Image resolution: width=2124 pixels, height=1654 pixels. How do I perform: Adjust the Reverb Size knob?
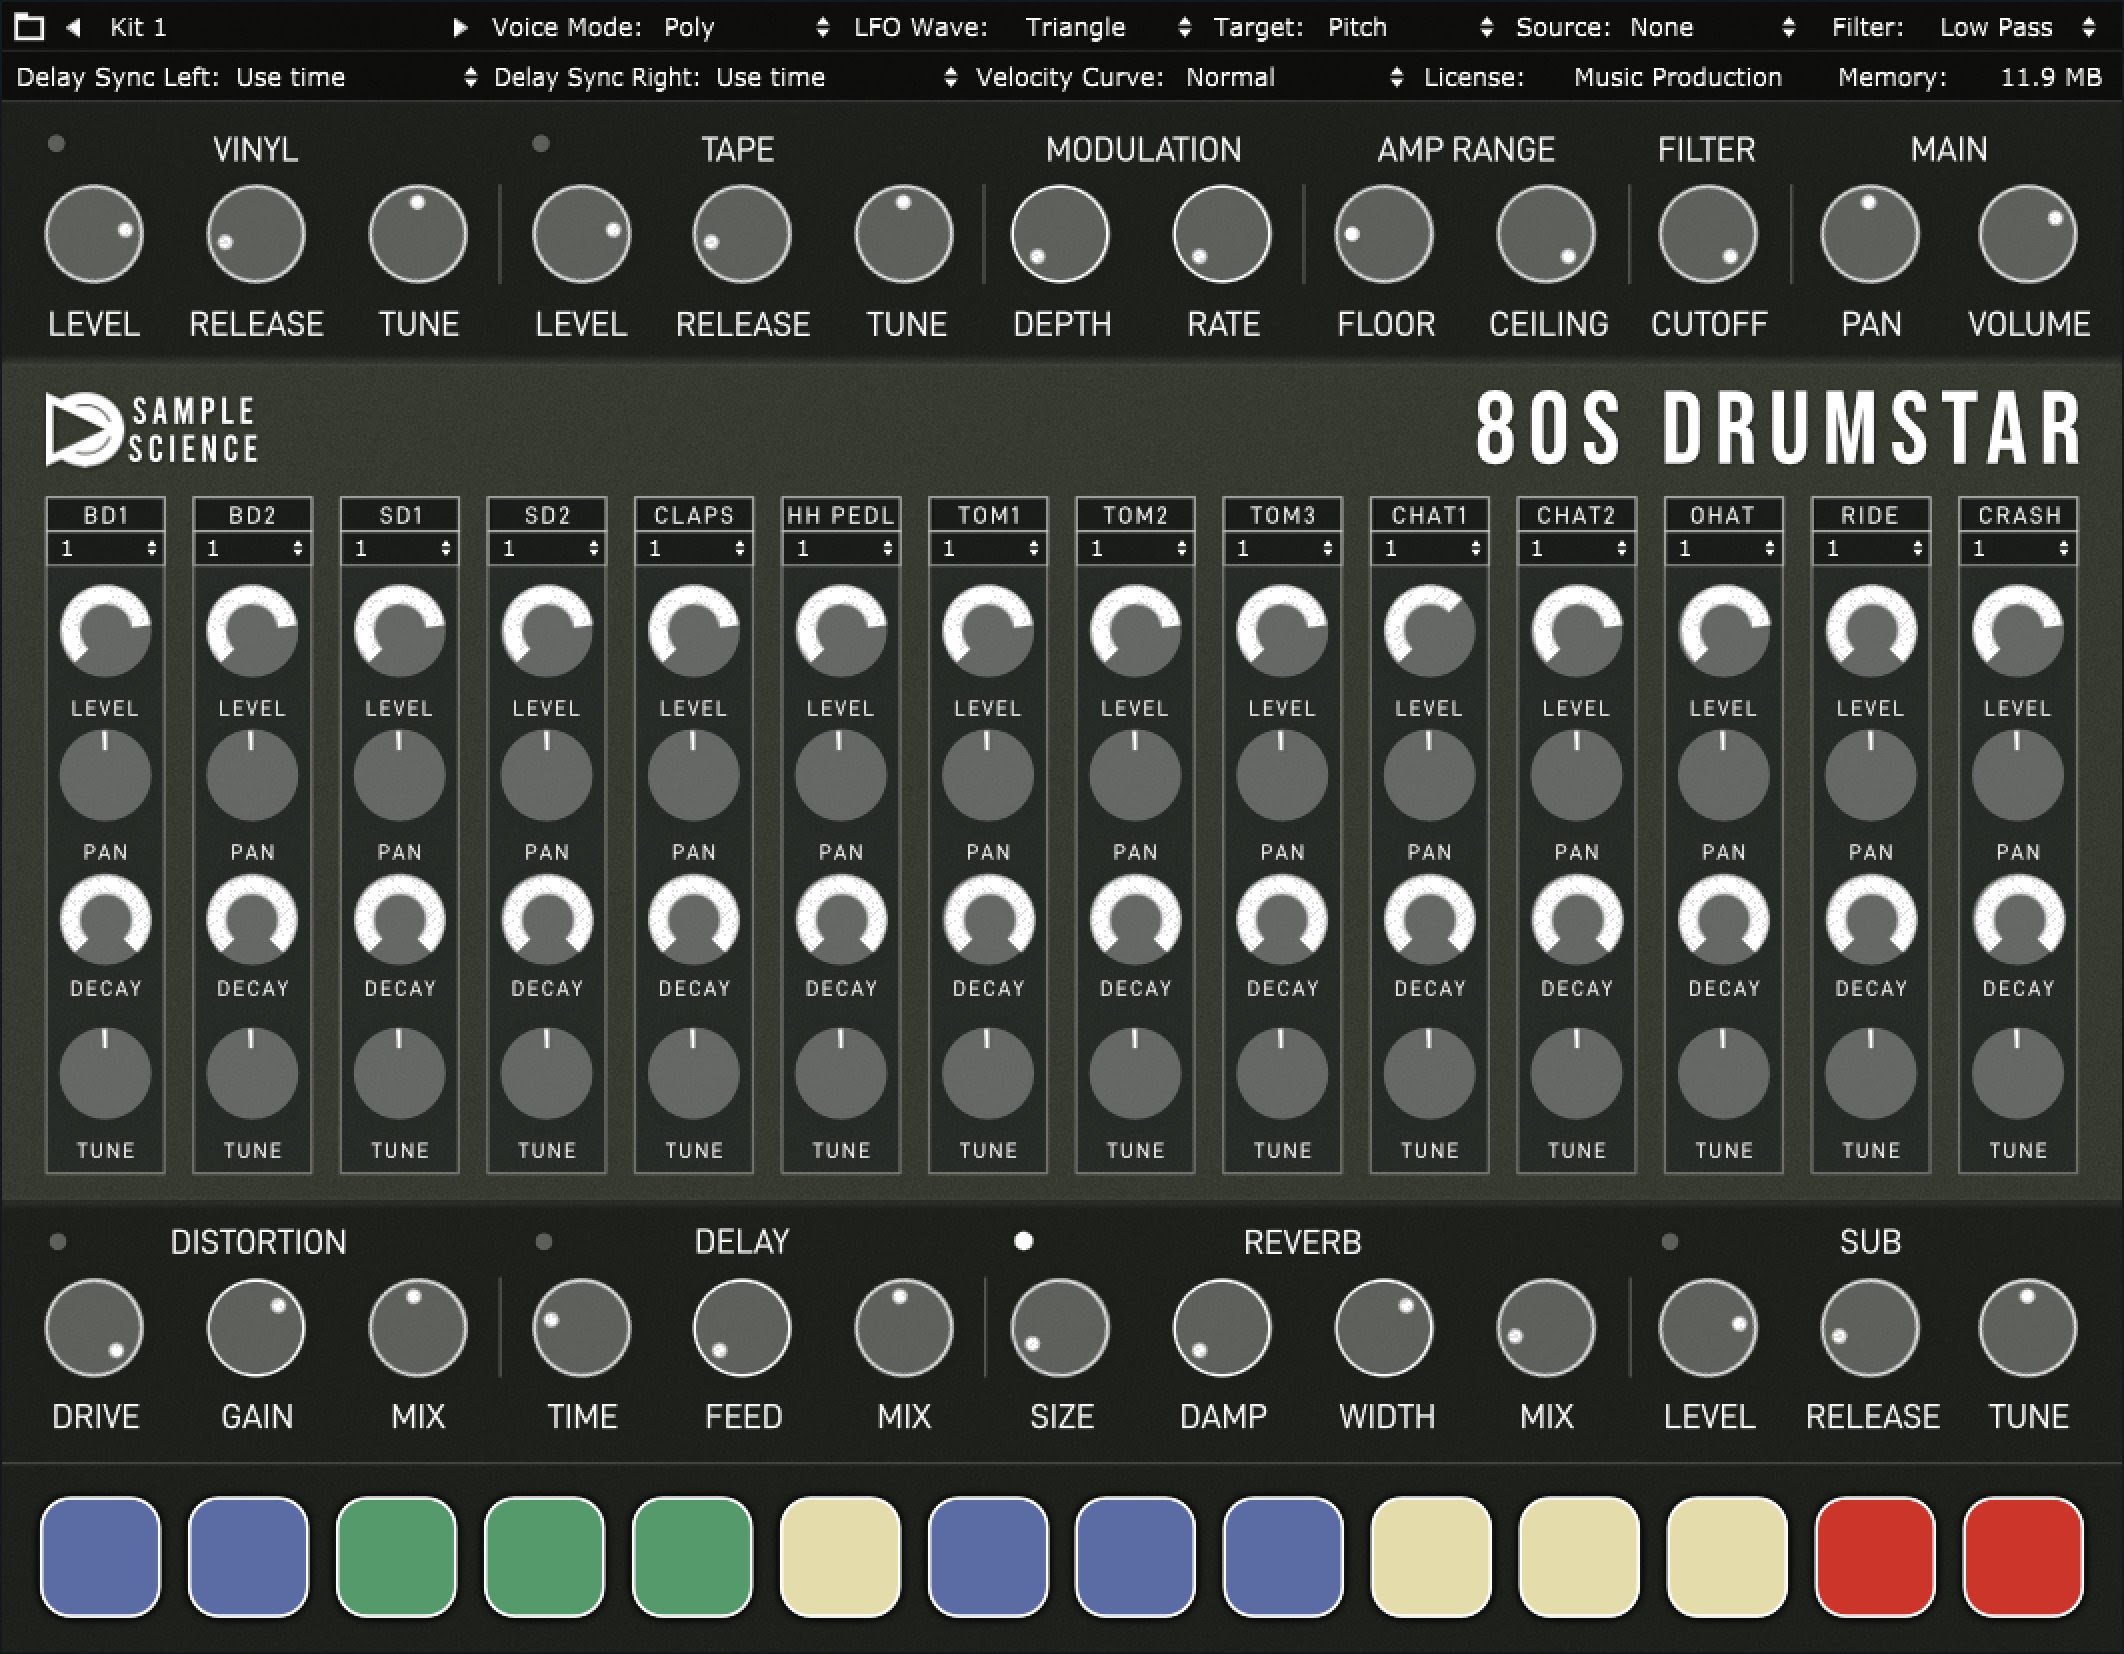point(1062,1327)
